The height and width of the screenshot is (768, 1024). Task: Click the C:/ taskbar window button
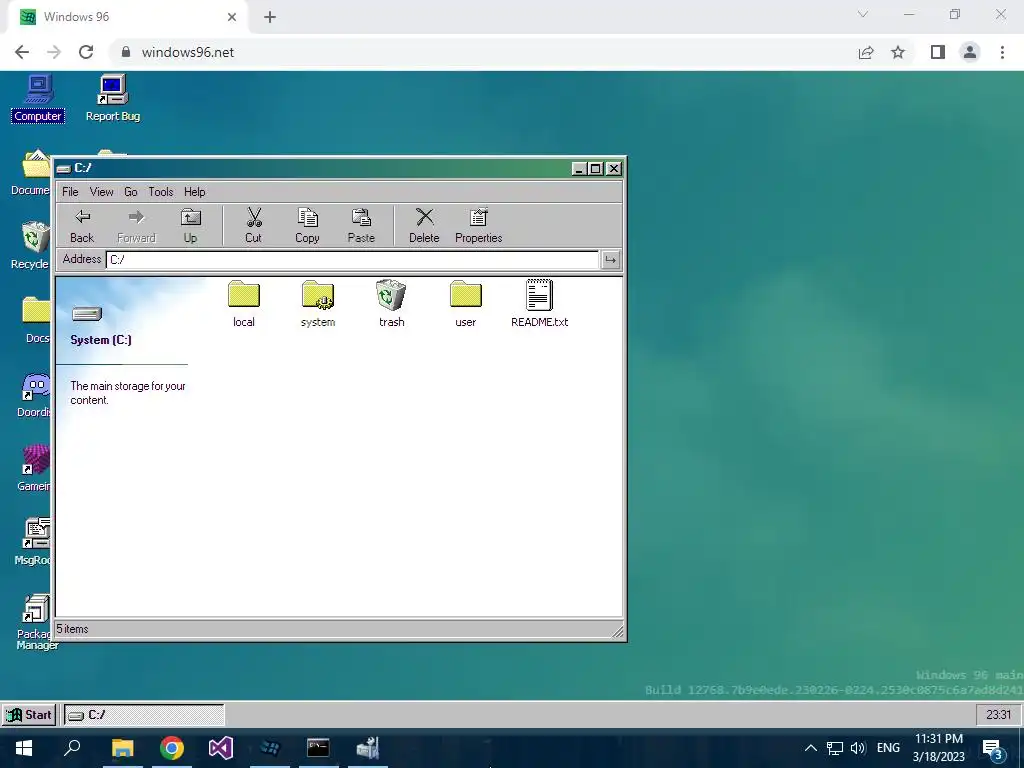coord(144,714)
